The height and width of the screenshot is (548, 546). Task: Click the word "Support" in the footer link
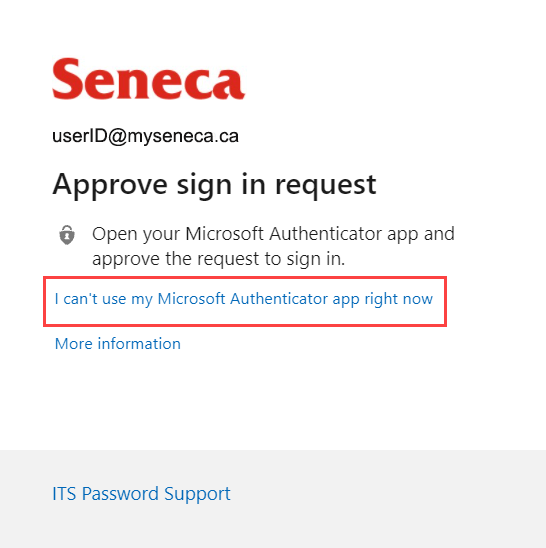[x=197, y=494]
